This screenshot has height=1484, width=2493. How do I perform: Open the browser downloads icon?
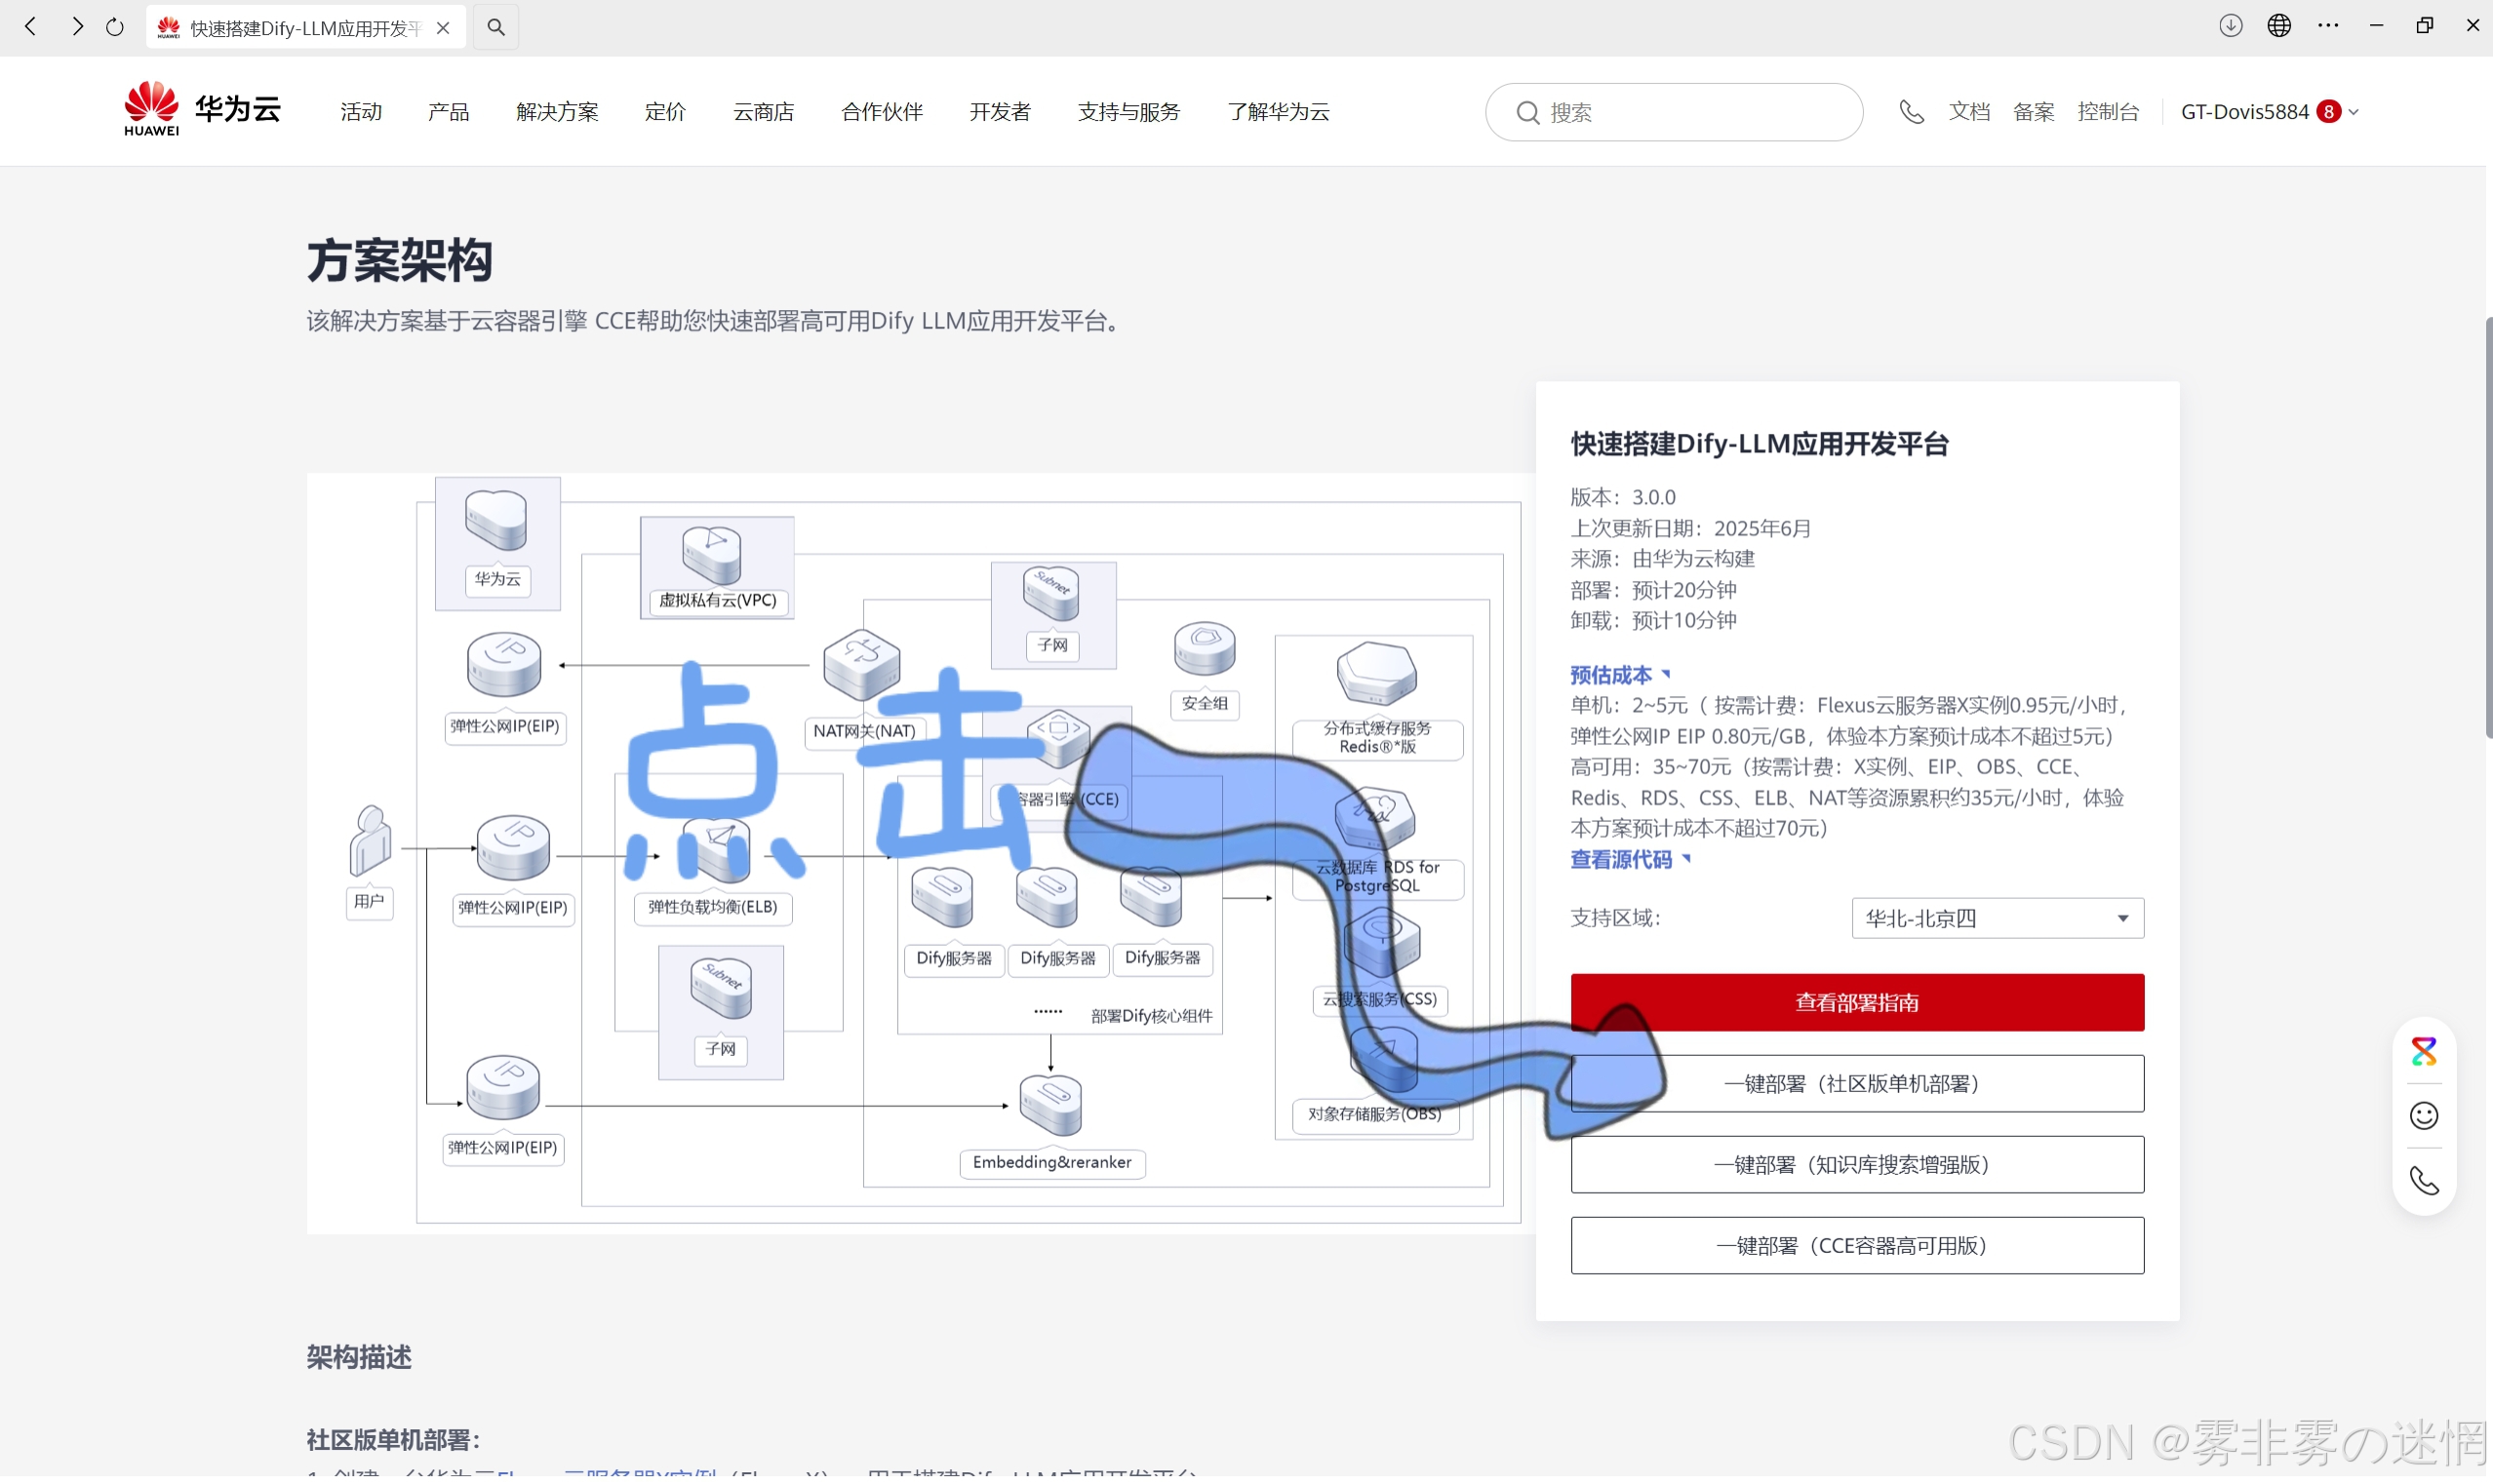pyautogui.click(x=2230, y=26)
